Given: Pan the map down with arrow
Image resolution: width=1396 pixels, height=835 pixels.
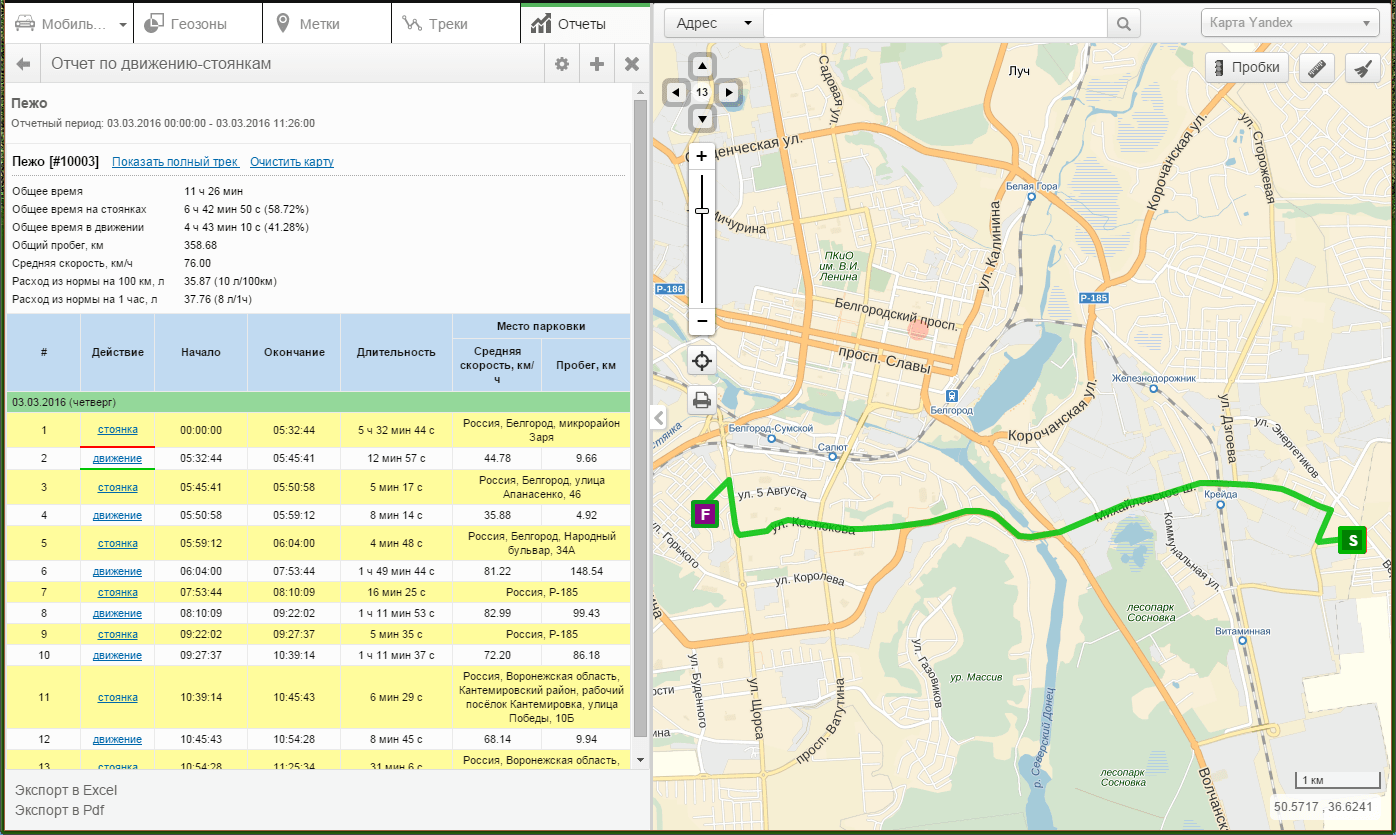Looking at the screenshot, I should pyautogui.click(x=702, y=118).
